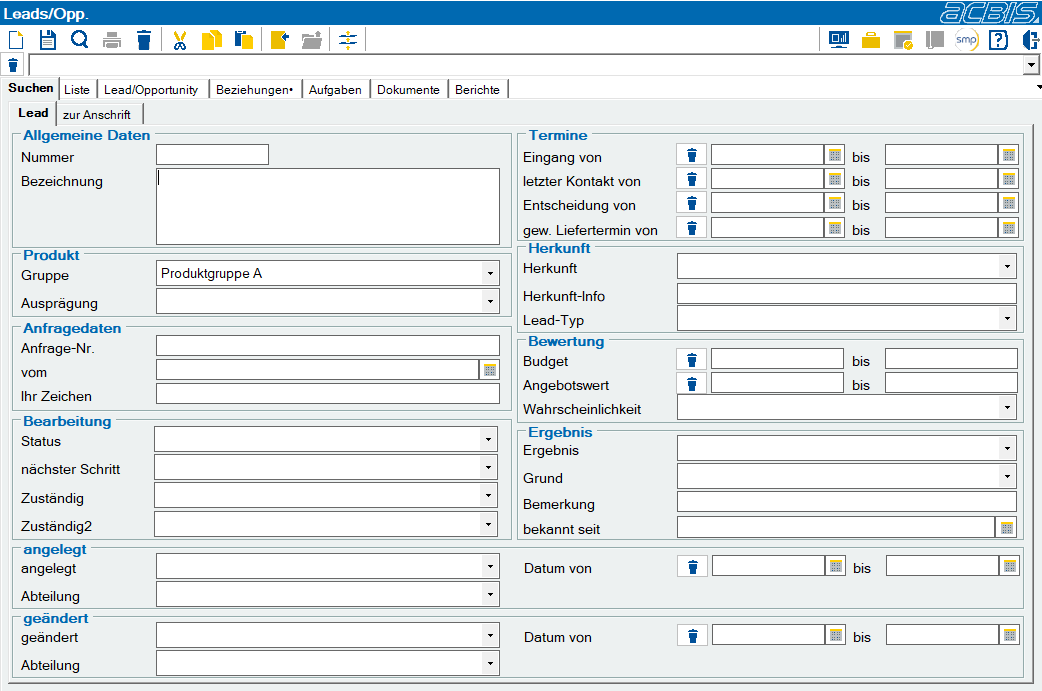Click trash icon next to Budget
The width and height of the screenshot is (1042, 691).
692,360
